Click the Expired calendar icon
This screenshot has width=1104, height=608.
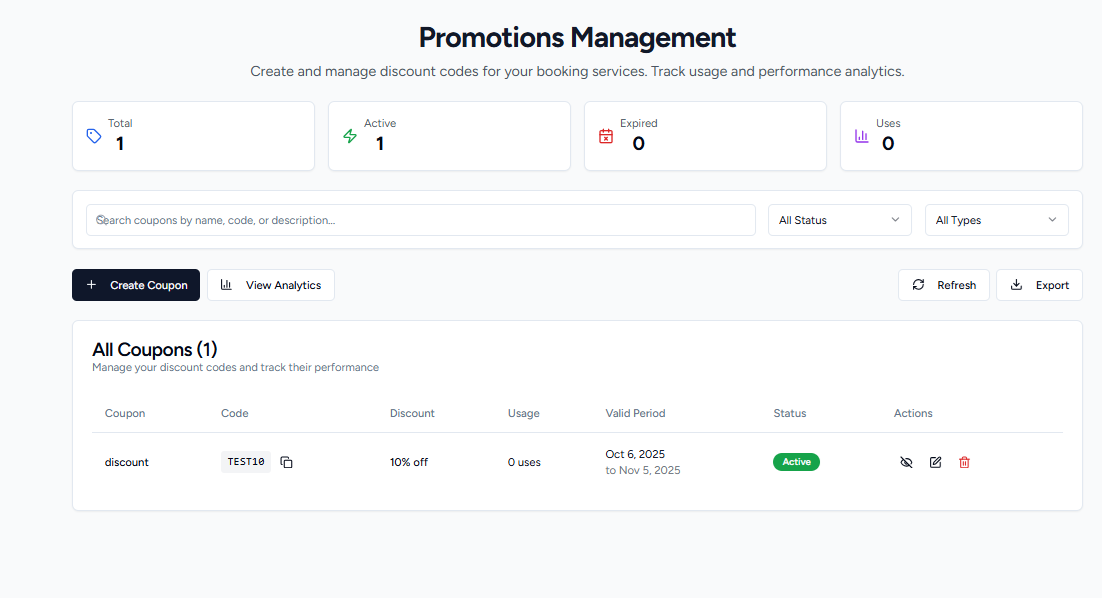[606, 136]
